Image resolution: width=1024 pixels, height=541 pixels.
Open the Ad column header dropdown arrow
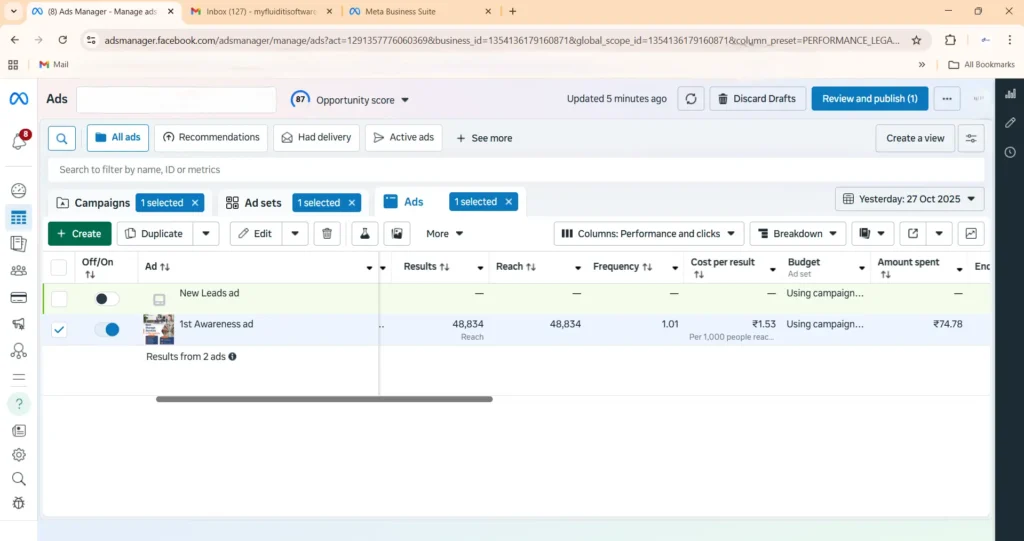click(x=369, y=268)
